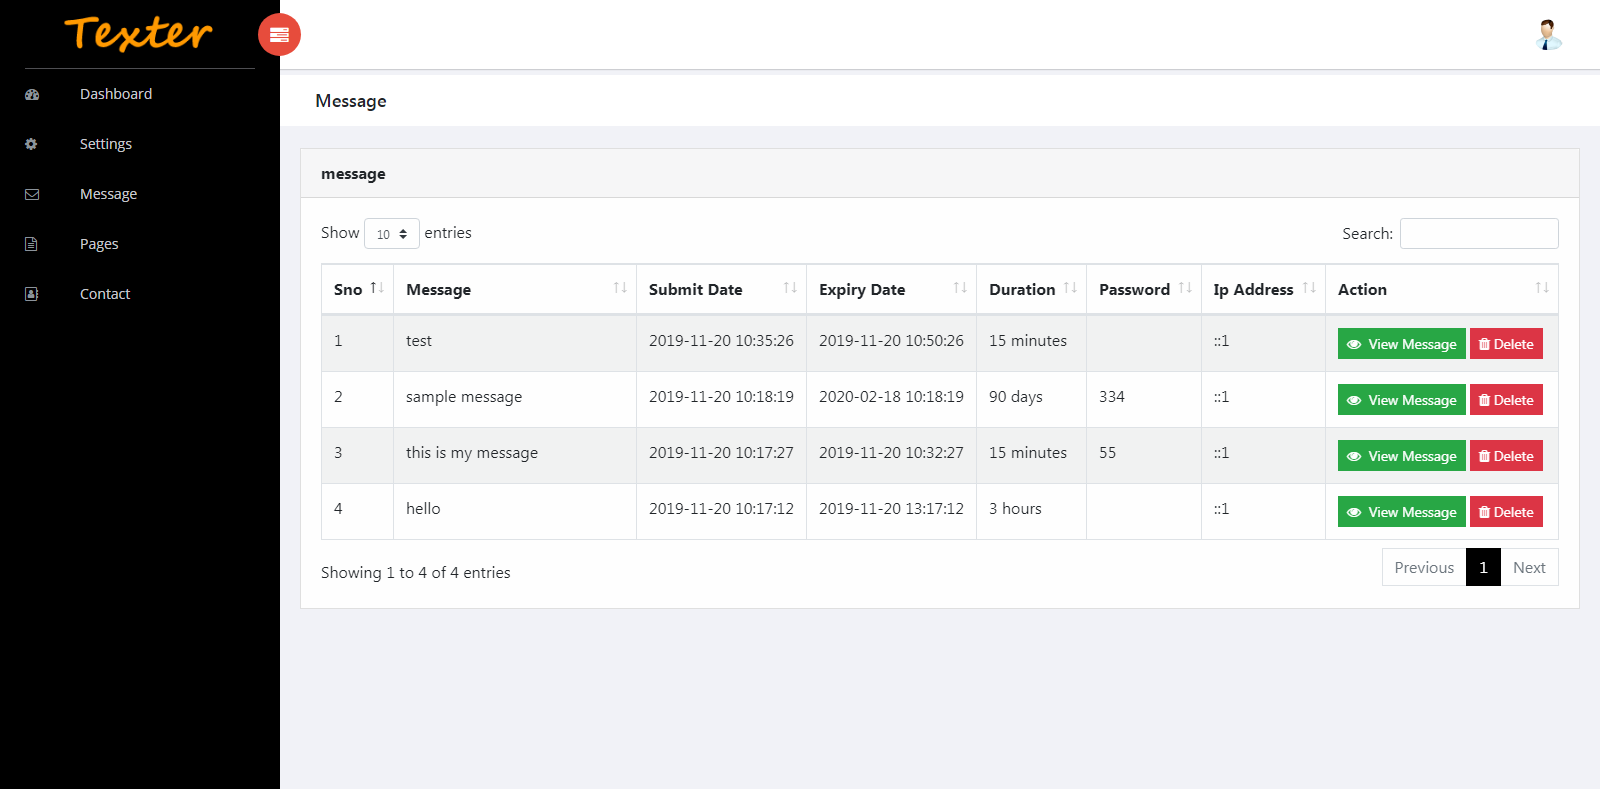Focus the Search input field
The height and width of the screenshot is (789, 1600).
click(1478, 233)
